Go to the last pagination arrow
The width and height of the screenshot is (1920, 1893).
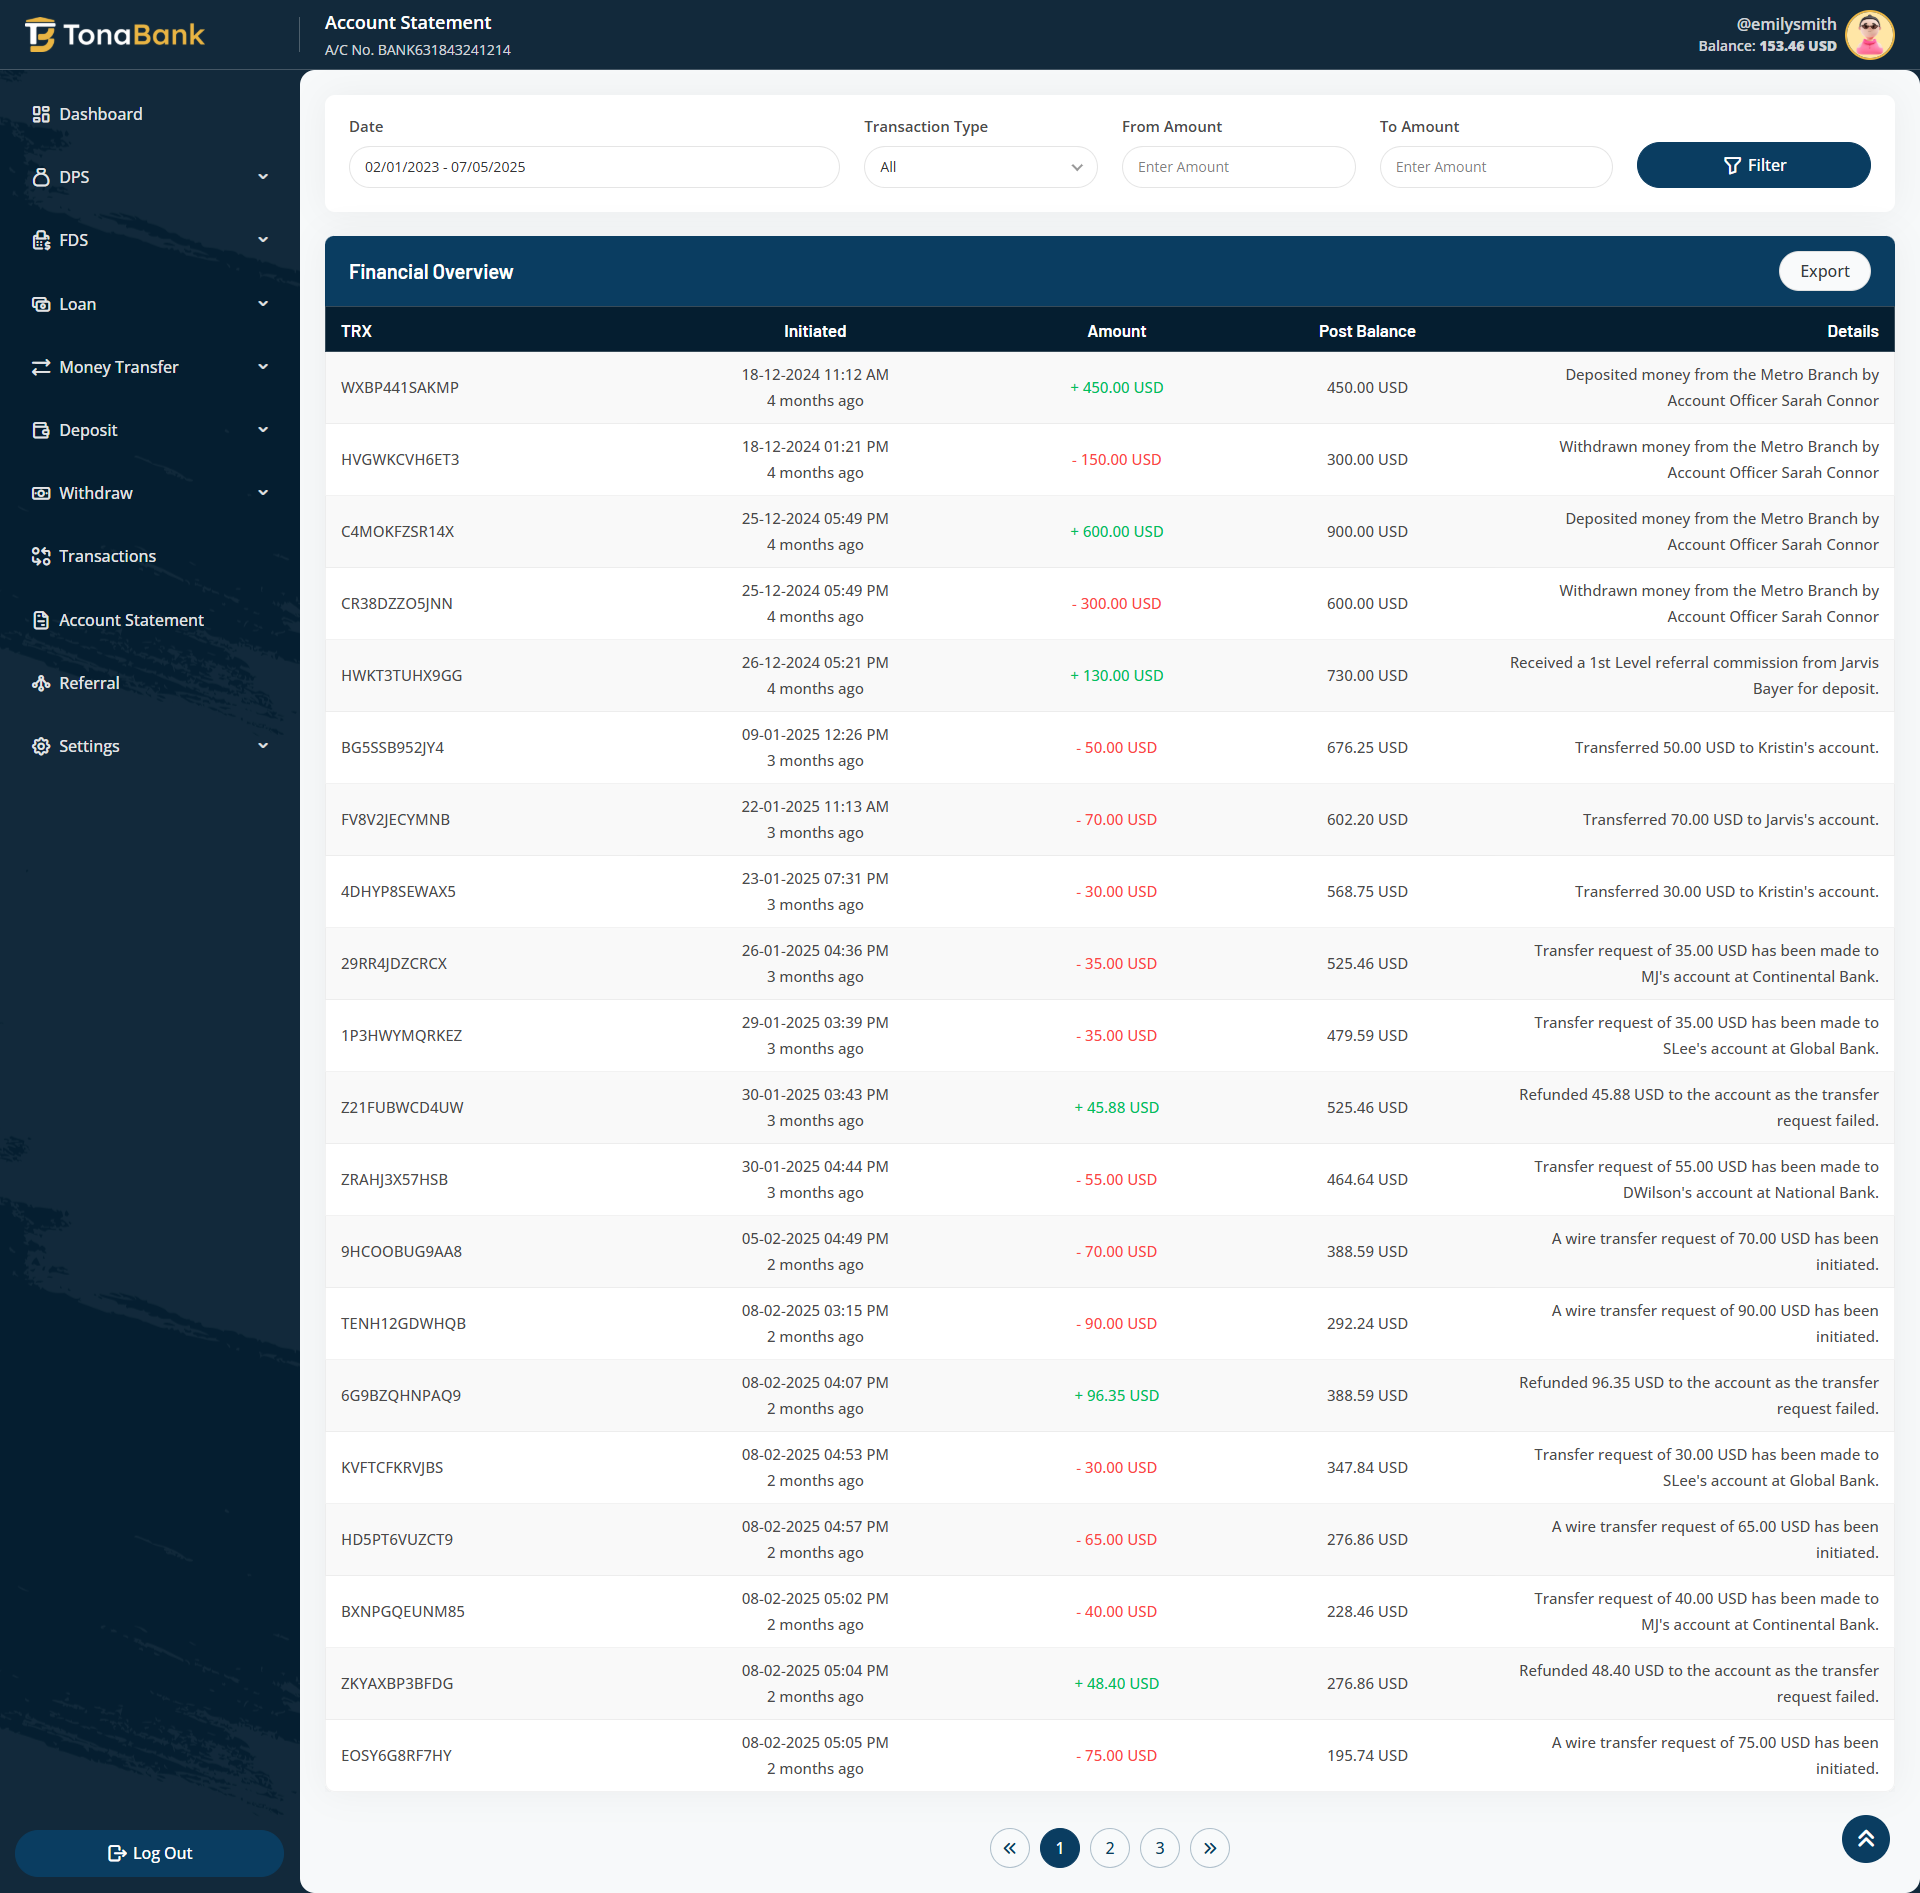click(1209, 1848)
